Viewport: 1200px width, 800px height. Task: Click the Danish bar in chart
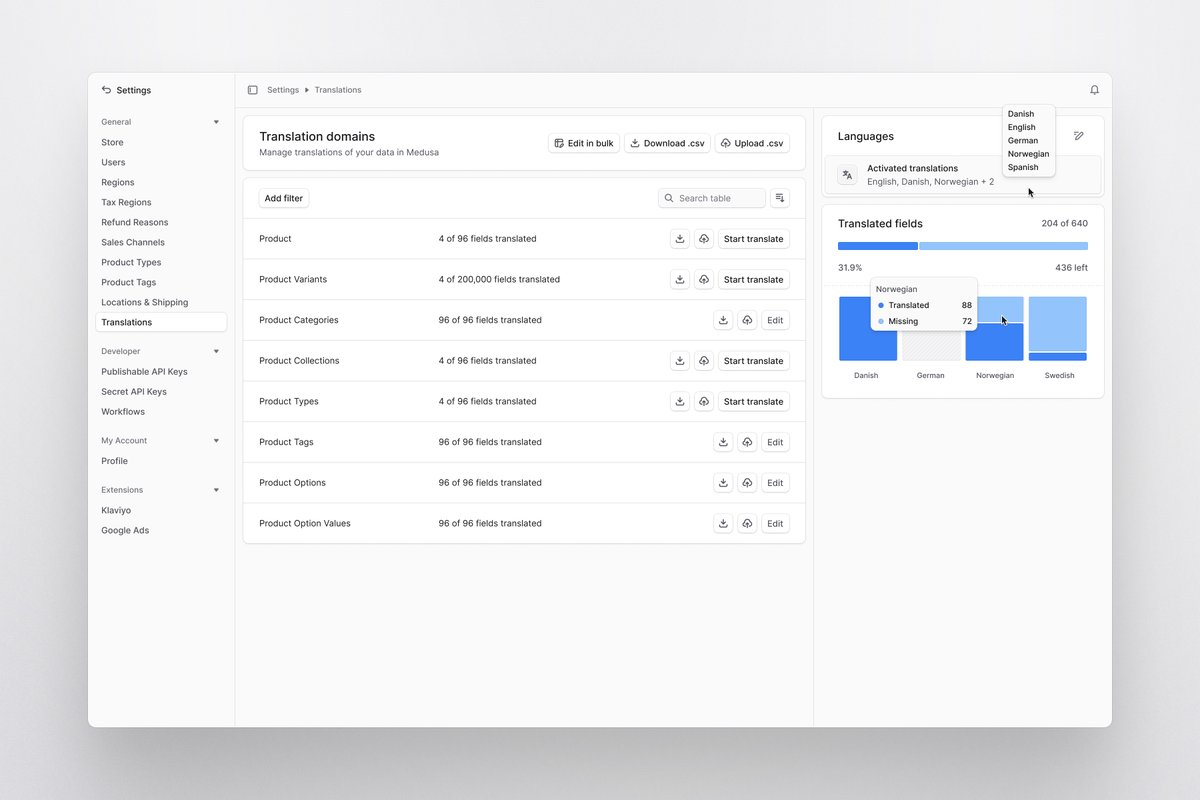tap(868, 328)
